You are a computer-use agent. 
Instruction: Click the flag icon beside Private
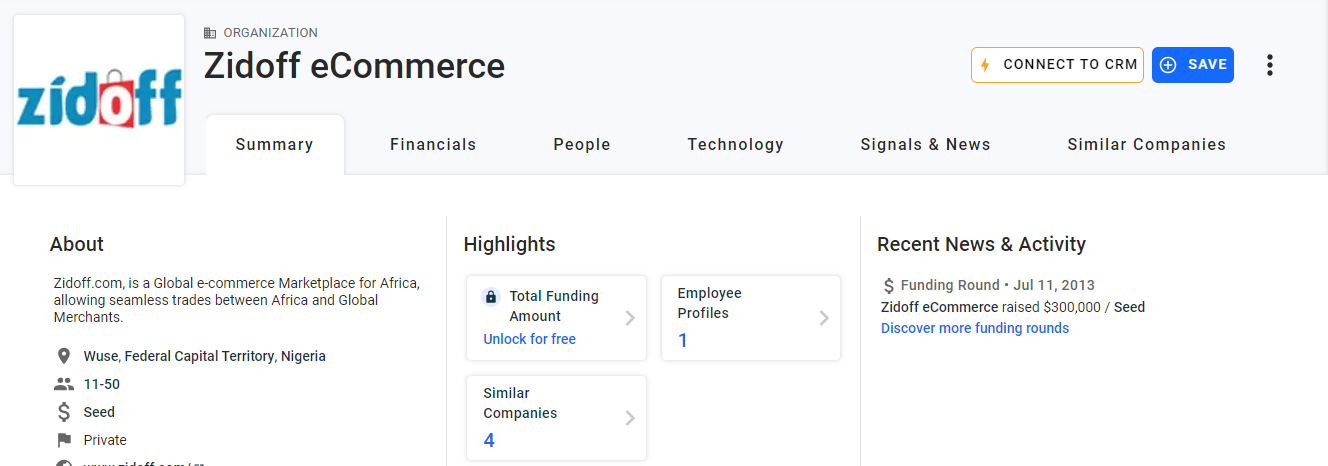[64, 440]
